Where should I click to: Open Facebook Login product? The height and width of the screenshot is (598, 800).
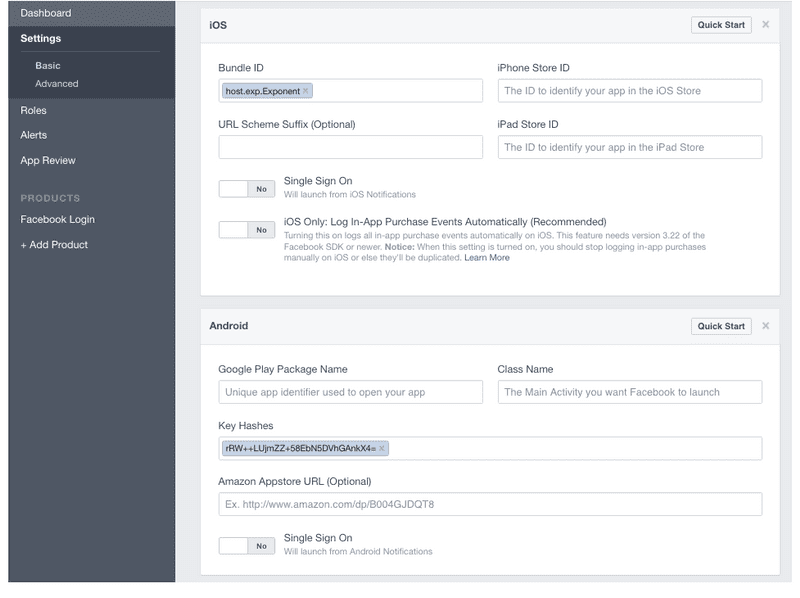click(x=58, y=219)
